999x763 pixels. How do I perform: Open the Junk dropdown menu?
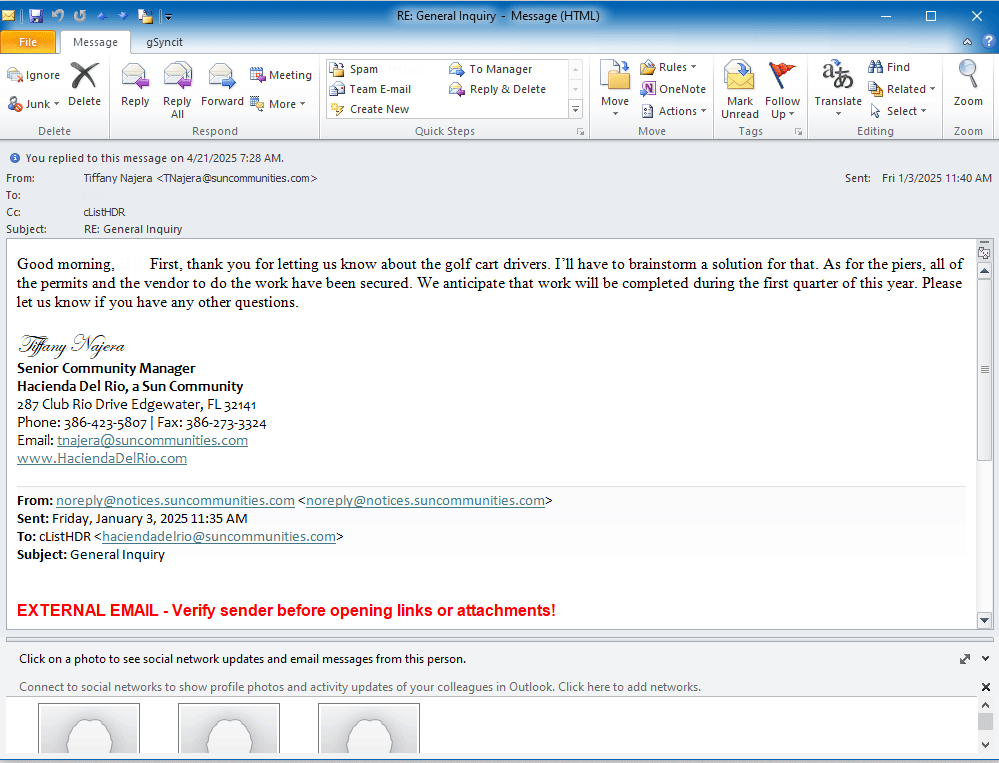click(34, 104)
